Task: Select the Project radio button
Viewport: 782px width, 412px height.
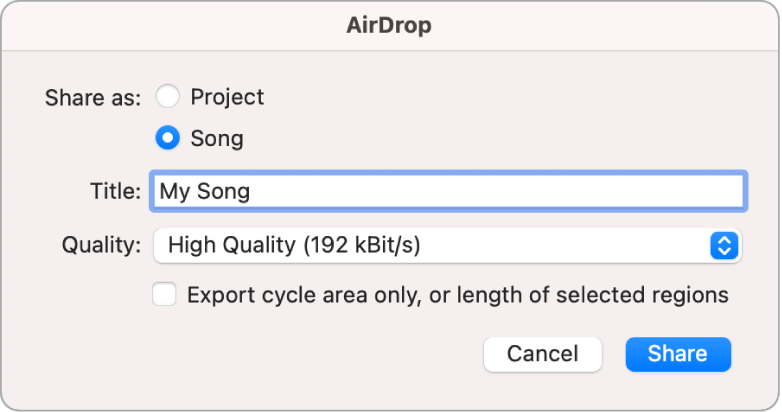Action: (x=167, y=97)
